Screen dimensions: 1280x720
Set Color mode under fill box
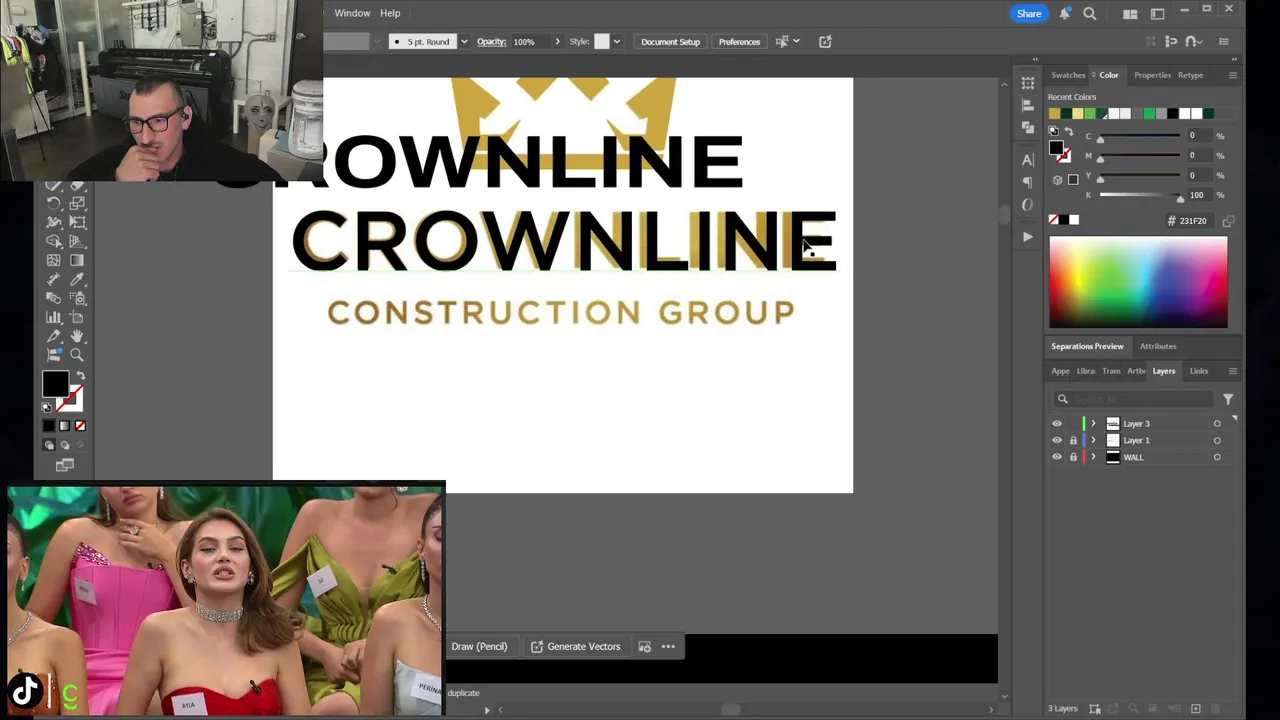click(x=49, y=426)
